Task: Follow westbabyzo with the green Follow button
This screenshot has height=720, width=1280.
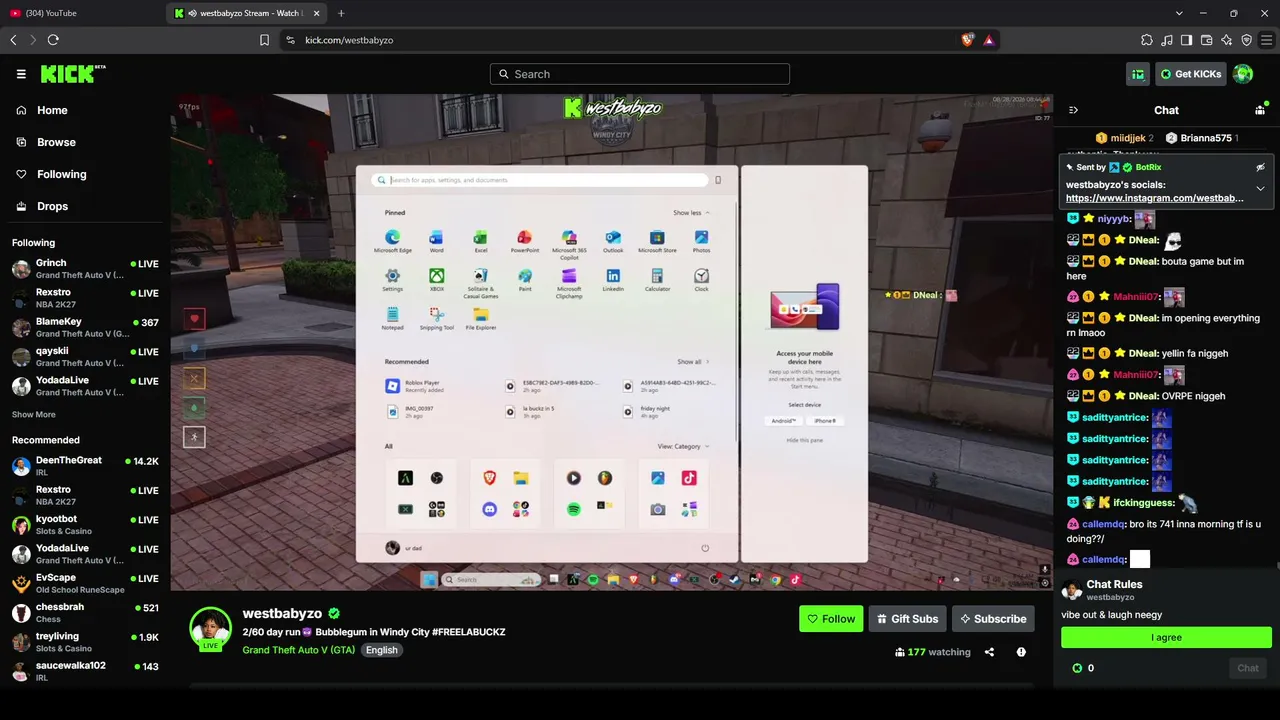Action: click(831, 619)
